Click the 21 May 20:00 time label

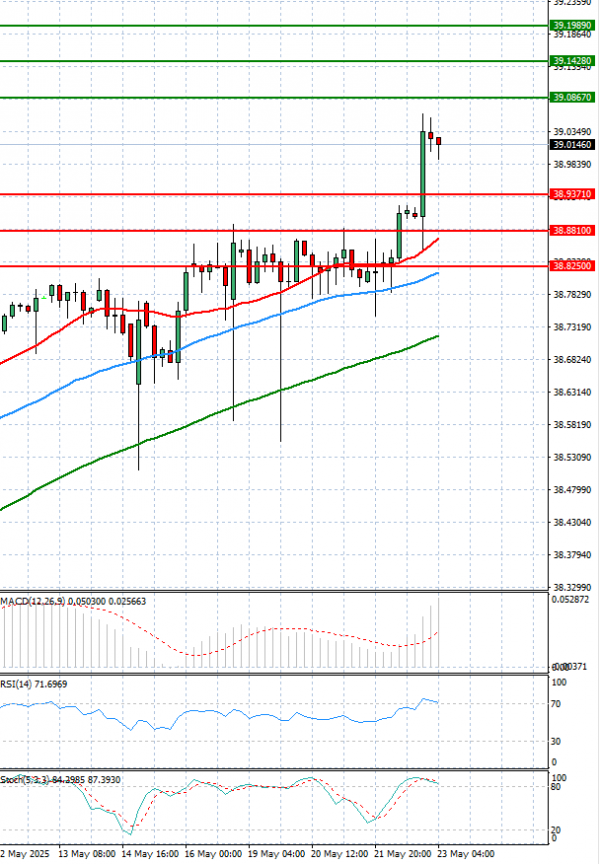coord(403,854)
